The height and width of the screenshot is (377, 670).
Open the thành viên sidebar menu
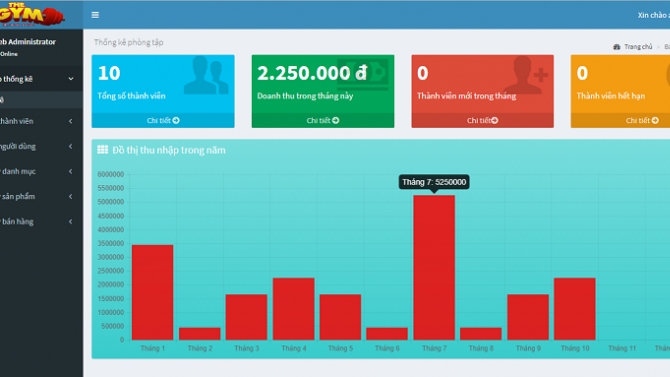(41, 121)
